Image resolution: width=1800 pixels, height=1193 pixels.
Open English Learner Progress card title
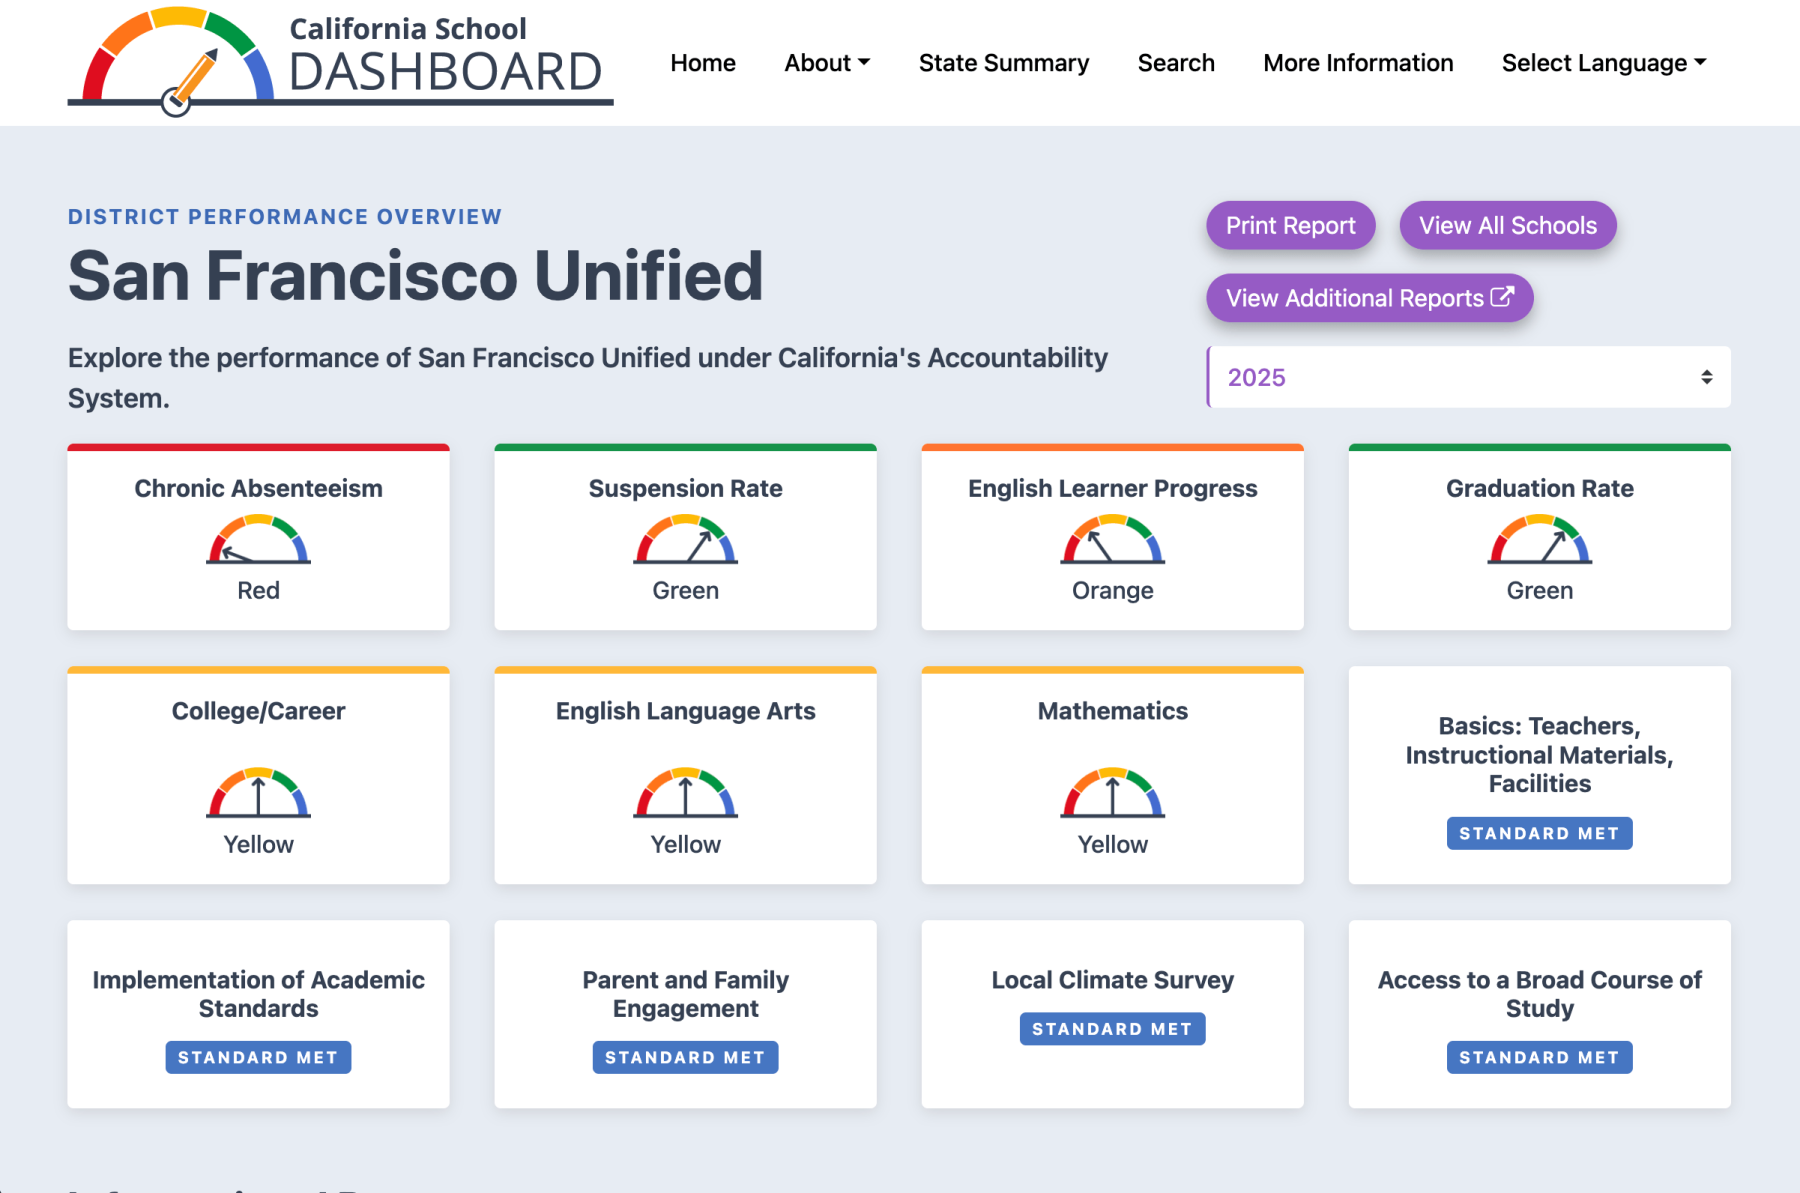point(1112,488)
